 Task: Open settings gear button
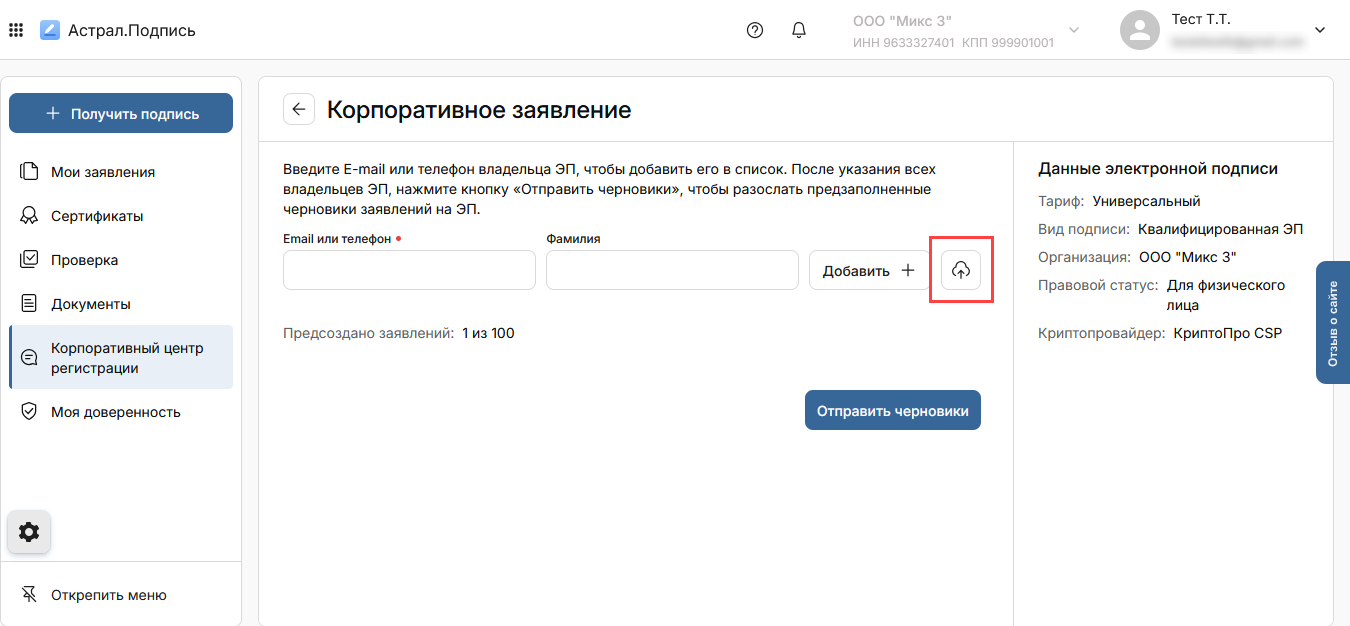point(29,532)
